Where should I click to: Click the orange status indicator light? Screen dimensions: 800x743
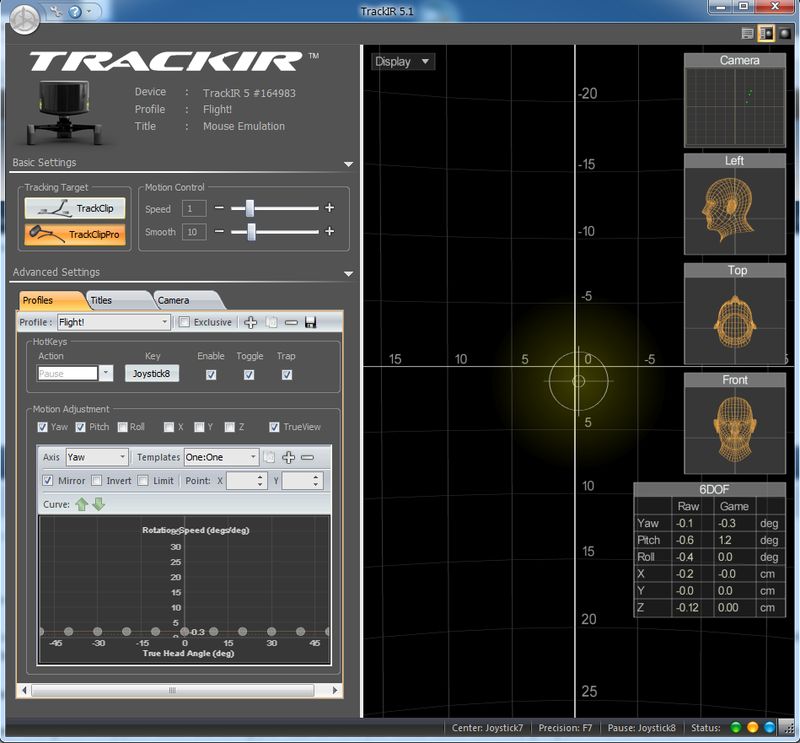pyautogui.click(x=753, y=728)
